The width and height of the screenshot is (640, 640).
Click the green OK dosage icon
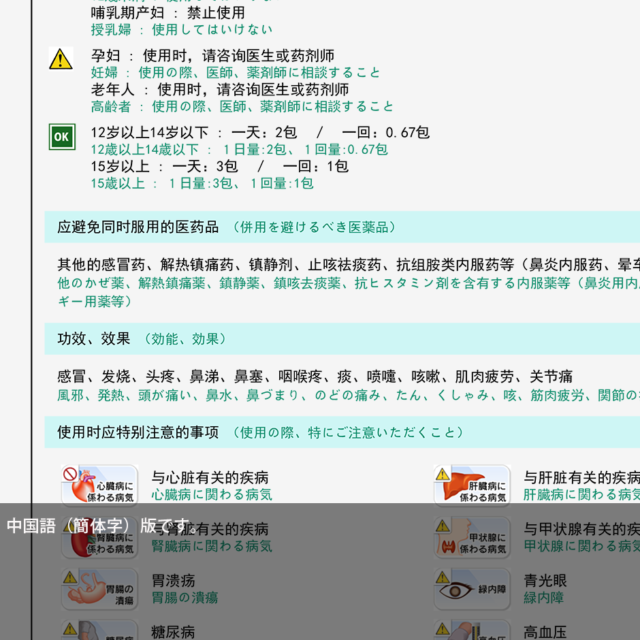pyautogui.click(x=62, y=136)
